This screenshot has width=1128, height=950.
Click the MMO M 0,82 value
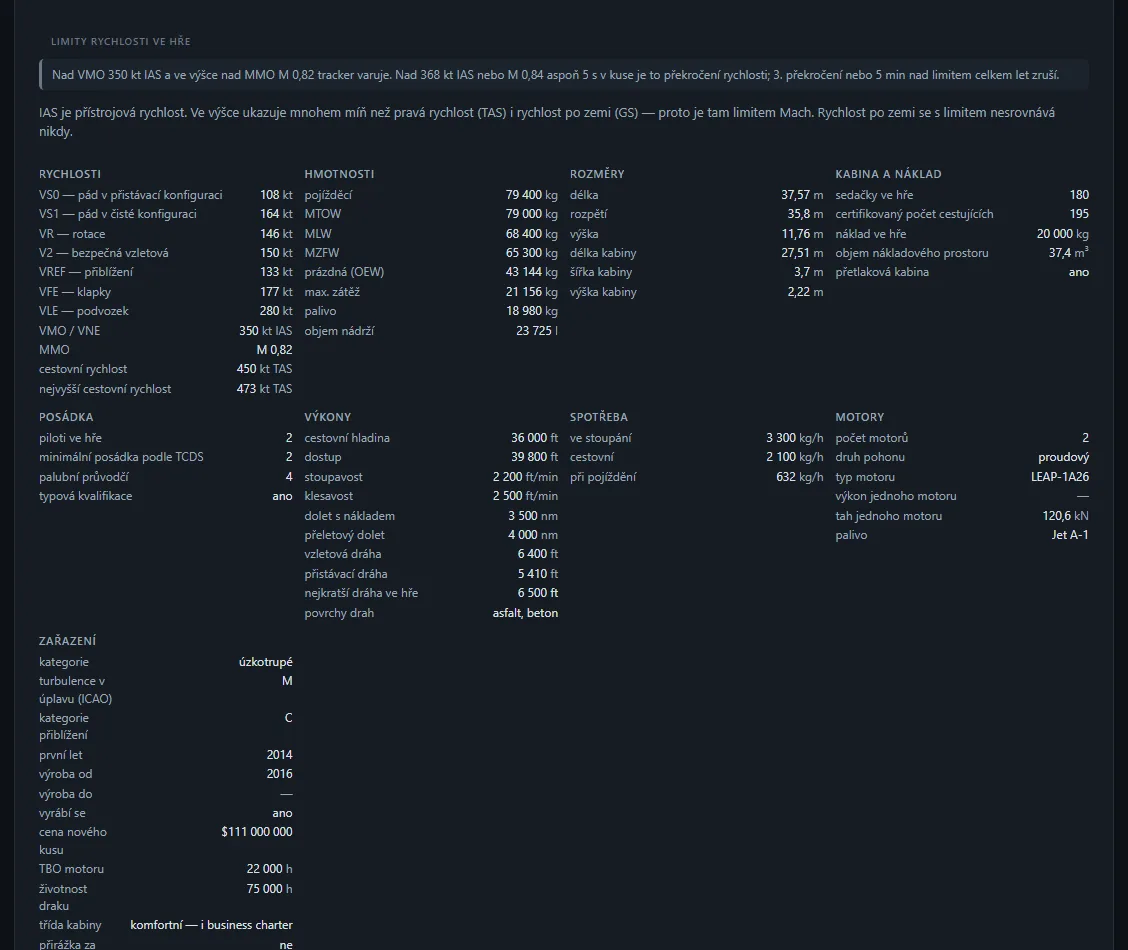[274, 350]
